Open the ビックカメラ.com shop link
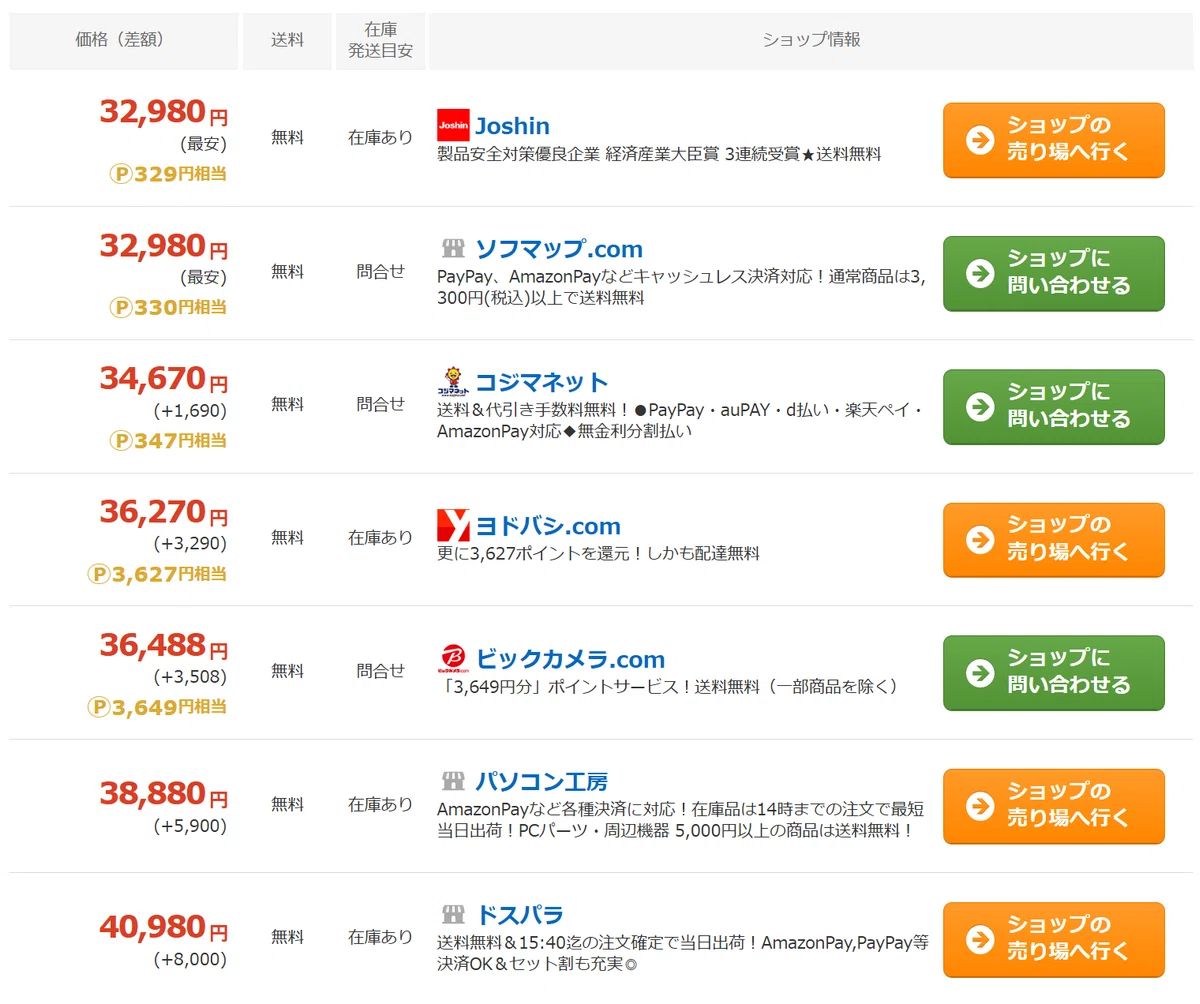 [x=570, y=659]
